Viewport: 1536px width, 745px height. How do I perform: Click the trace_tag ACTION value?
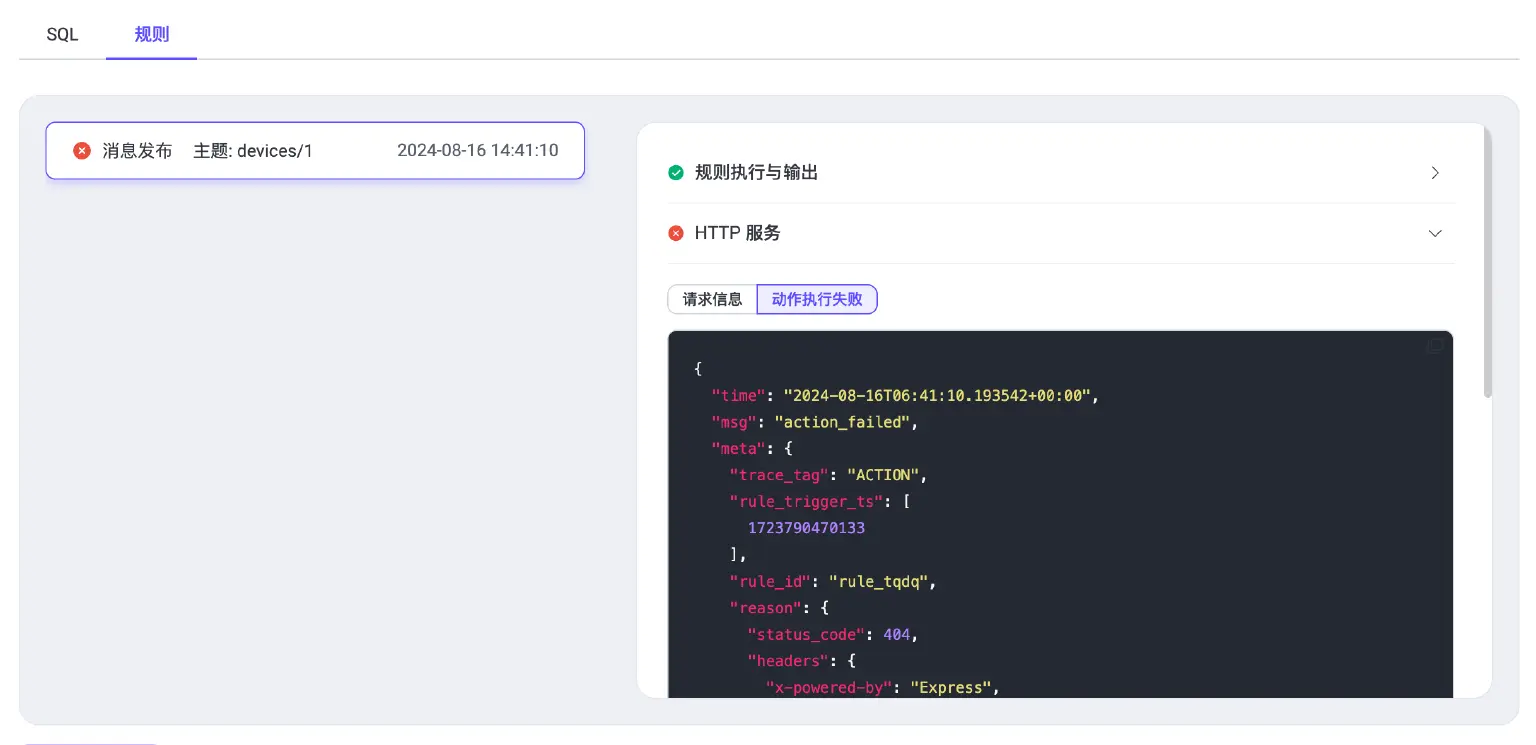(x=882, y=474)
